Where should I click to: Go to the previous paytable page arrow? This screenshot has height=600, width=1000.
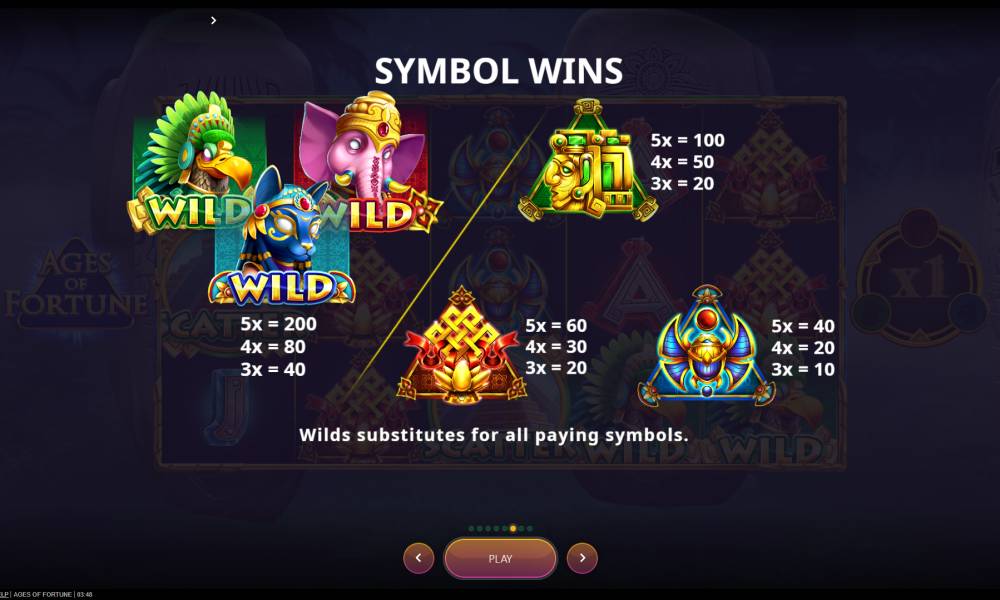pyautogui.click(x=418, y=558)
